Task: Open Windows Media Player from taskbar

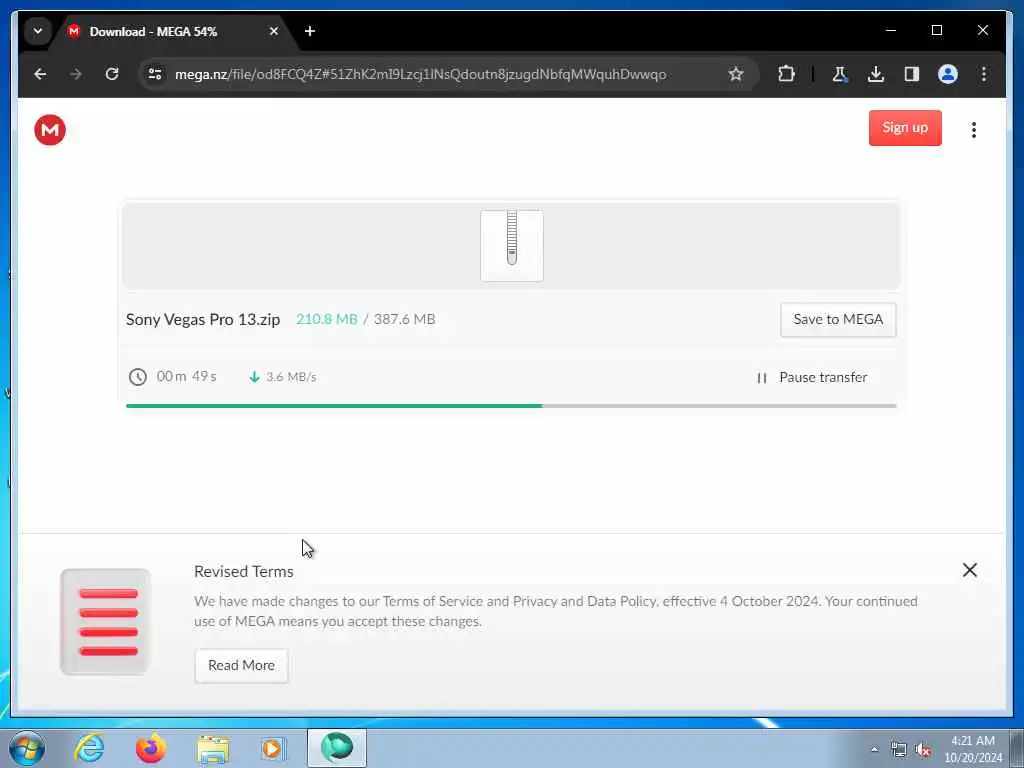Action: pyautogui.click(x=272, y=748)
